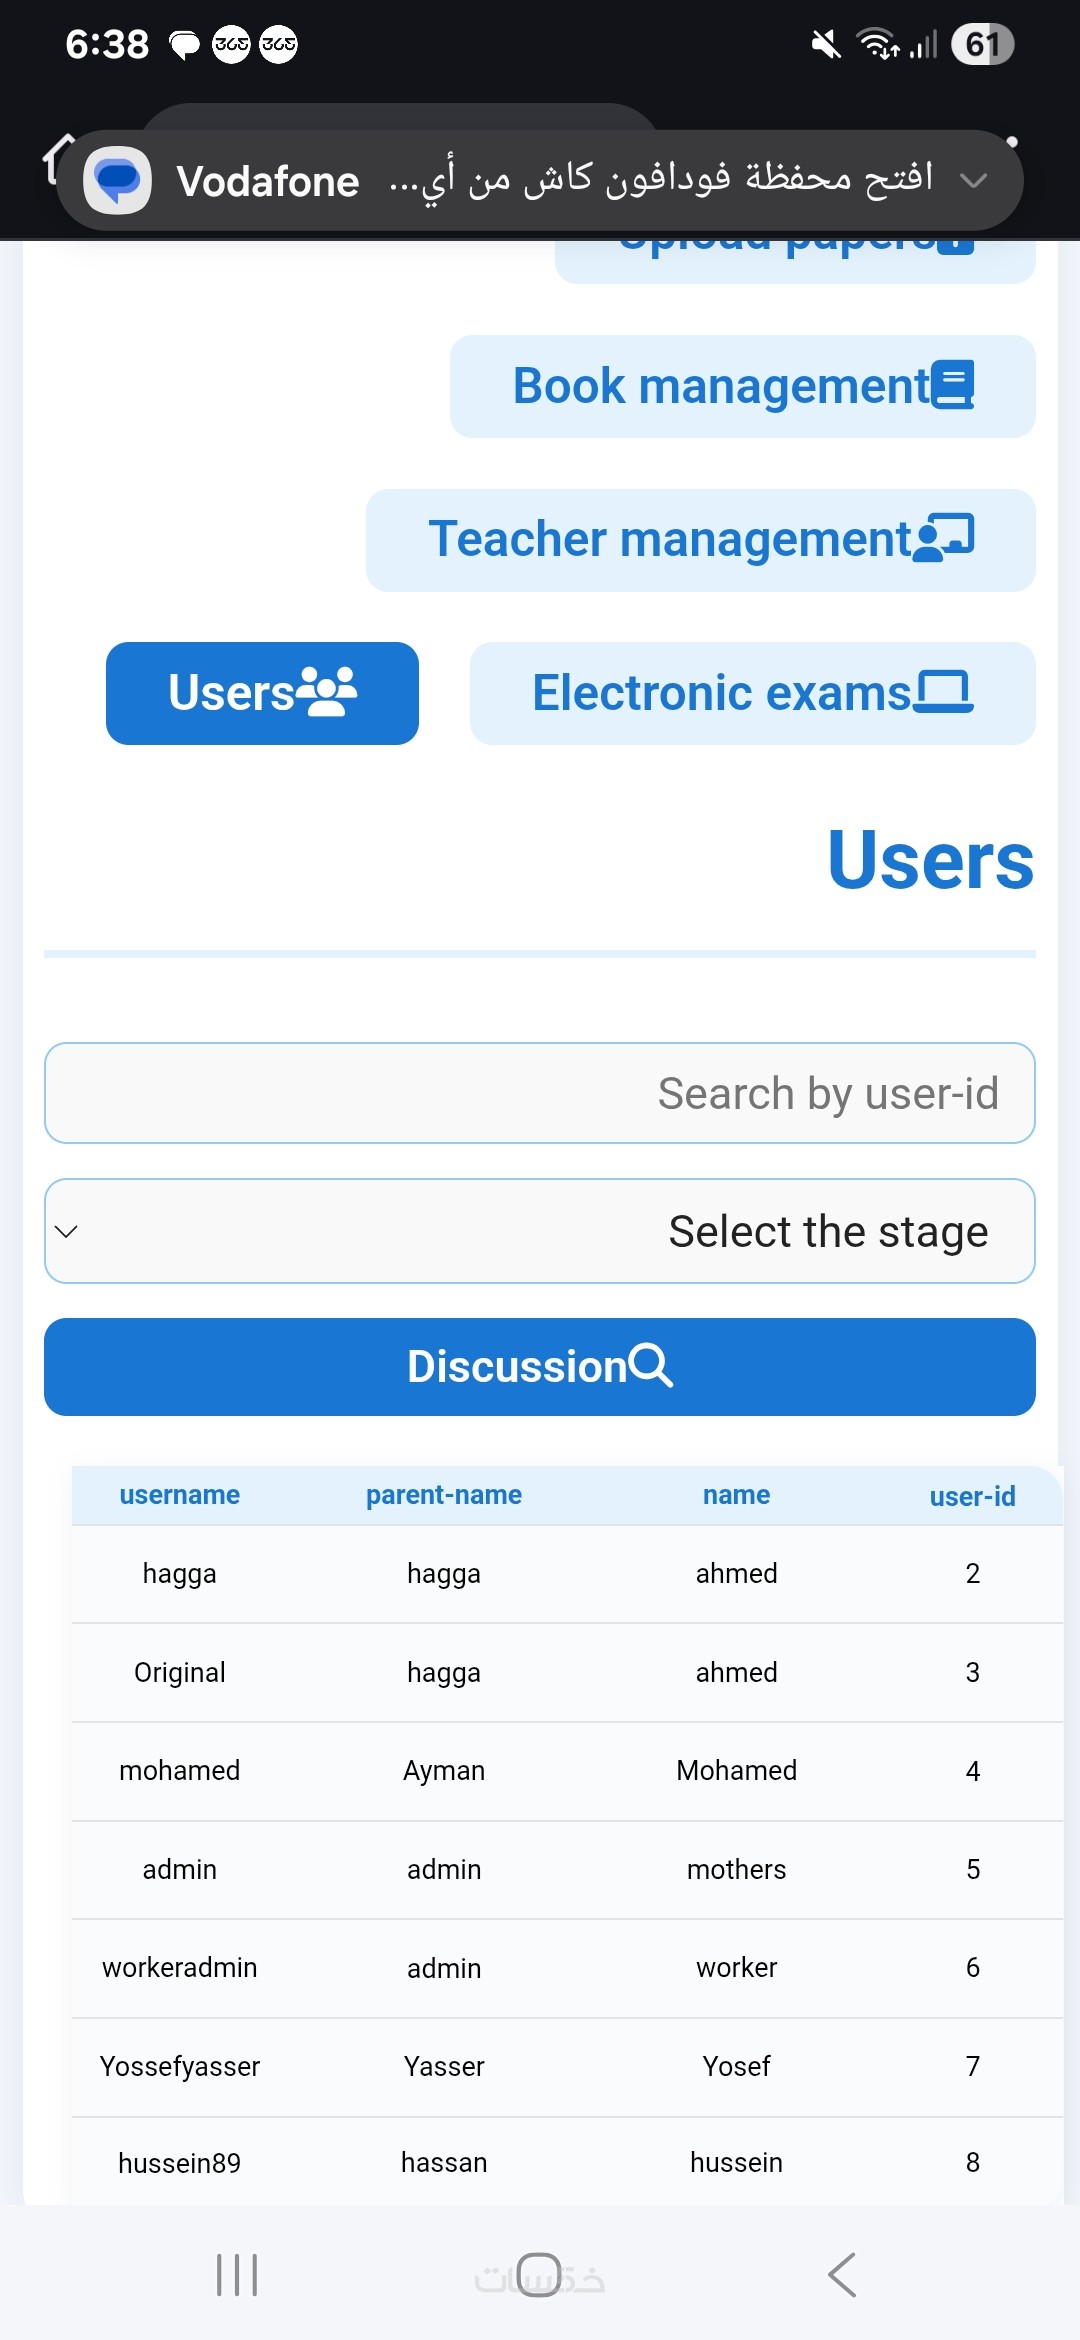Screen dimensions: 1080x2340
Task: Tap the laptop icon on Electronic exams
Action: pyautogui.click(x=943, y=691)
